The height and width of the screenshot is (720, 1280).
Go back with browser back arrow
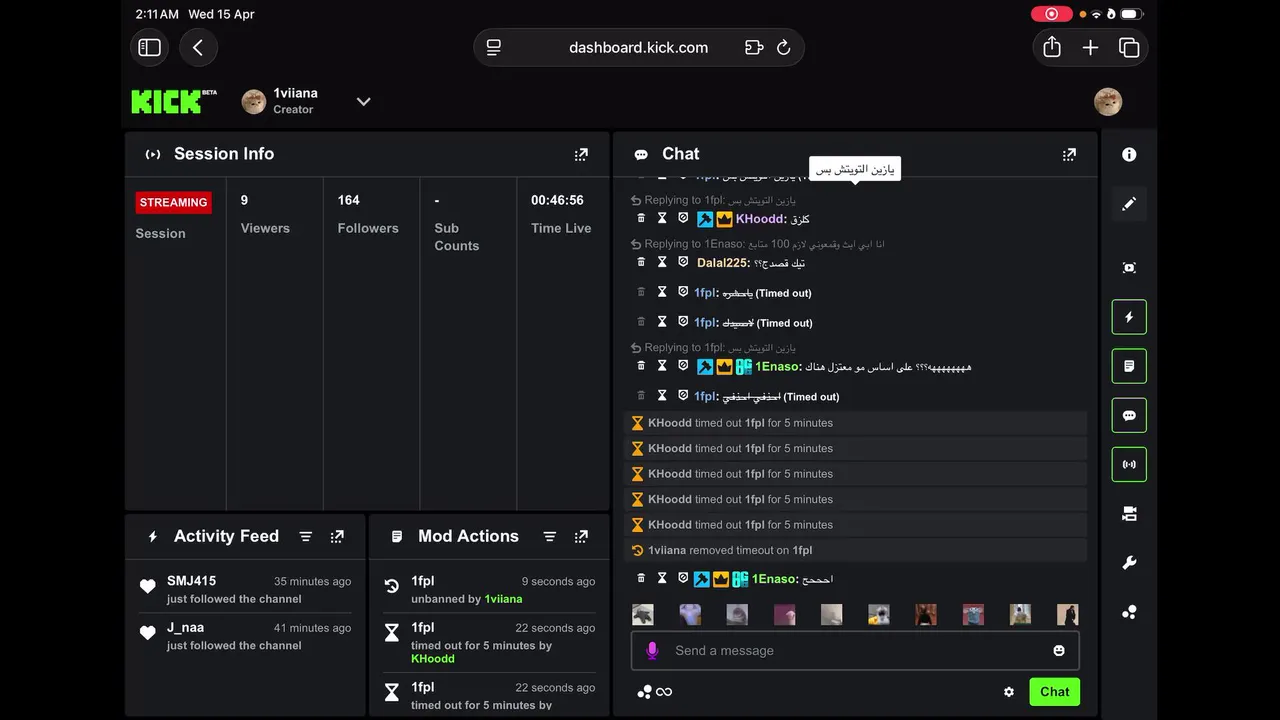(198, 47)
